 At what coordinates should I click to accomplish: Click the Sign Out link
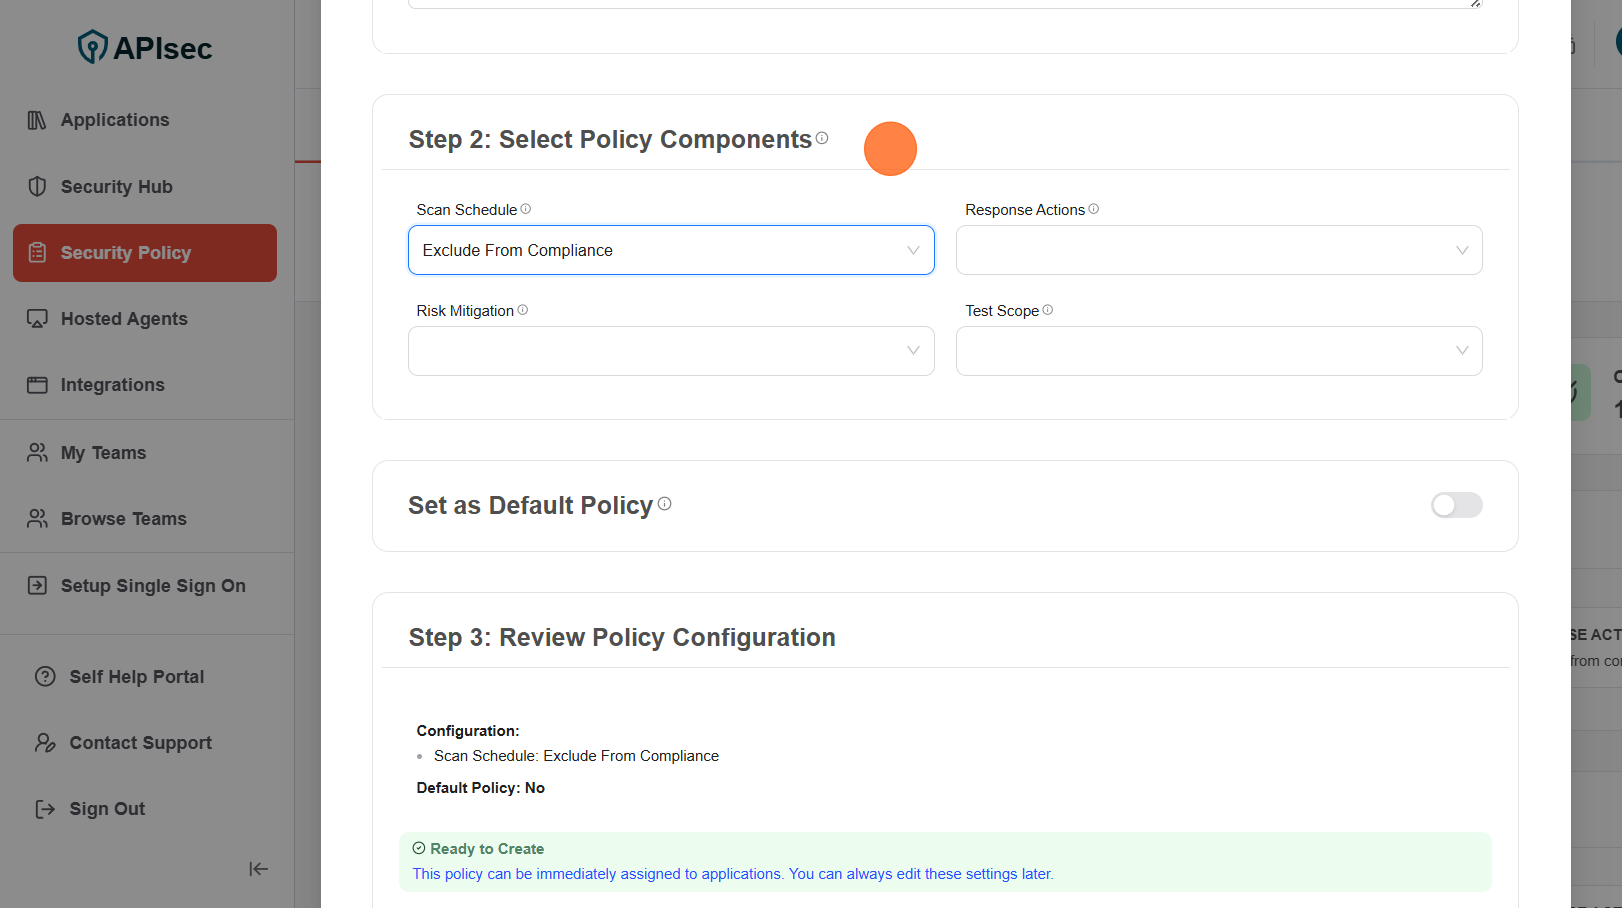pos(106,809)
